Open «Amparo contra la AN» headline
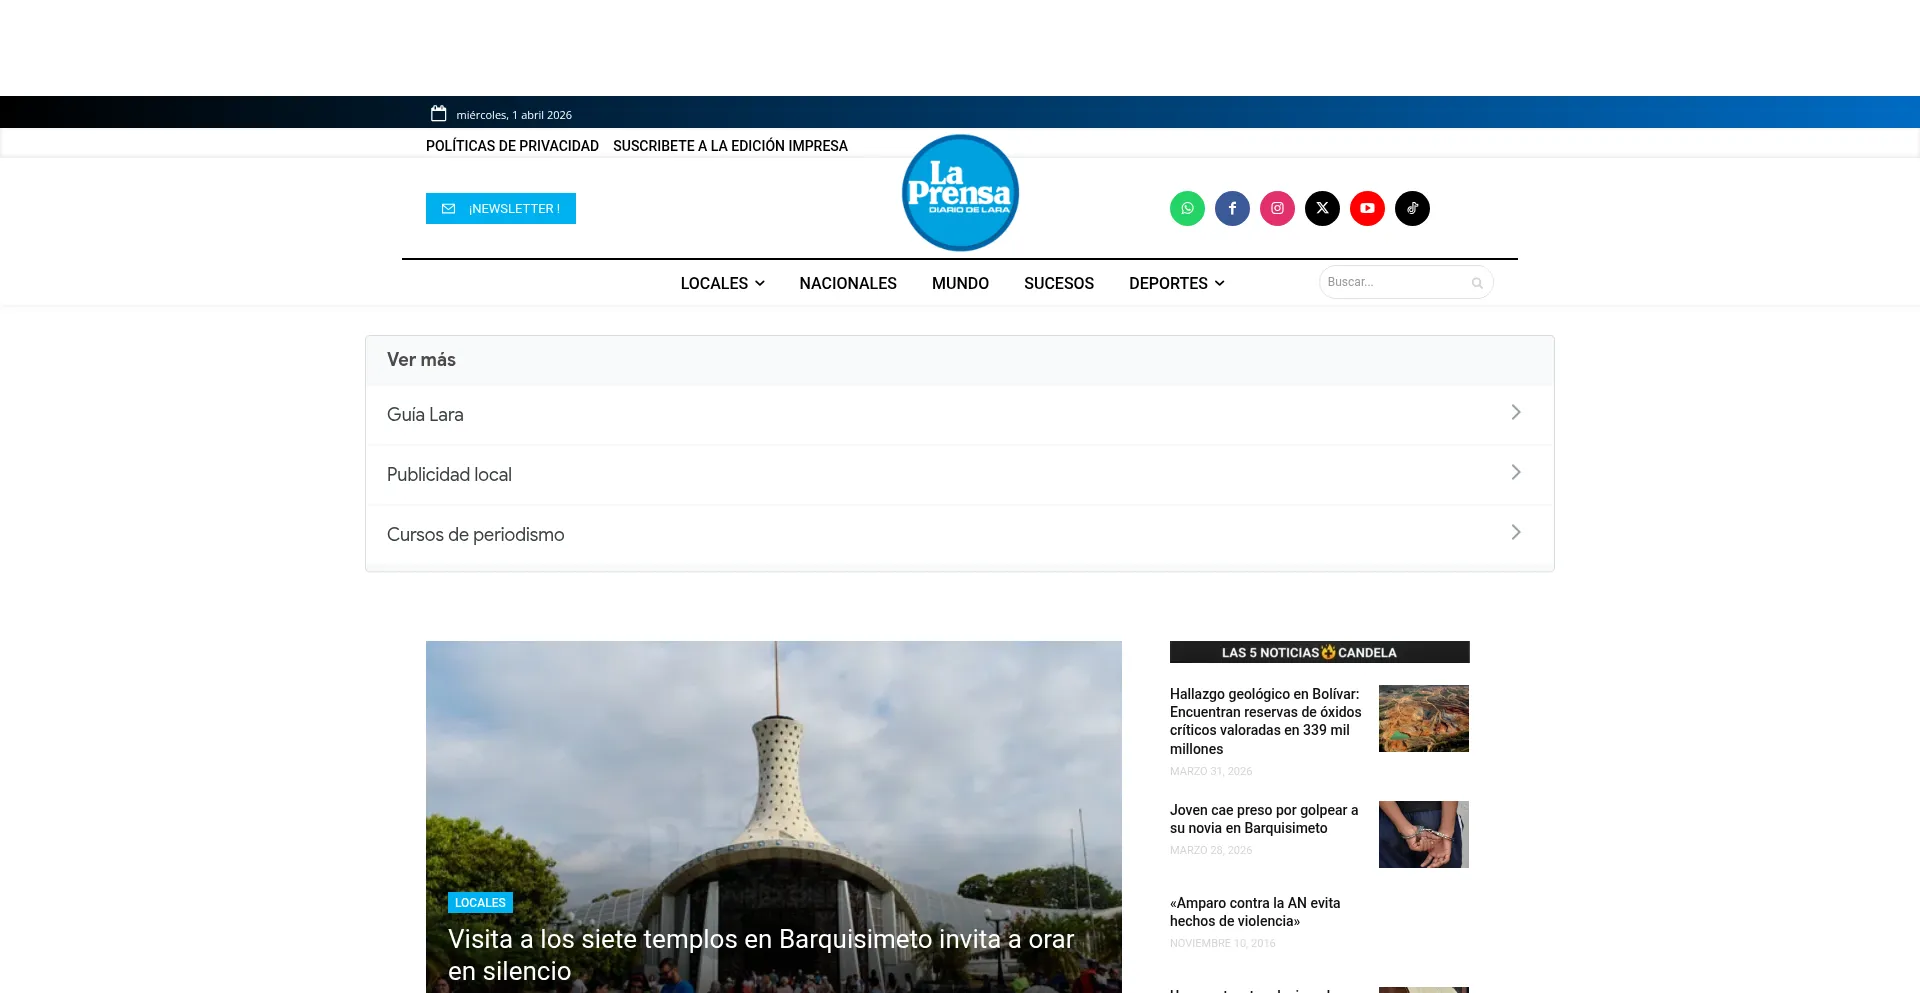The image size is (1920, 993). (1255, 912)
